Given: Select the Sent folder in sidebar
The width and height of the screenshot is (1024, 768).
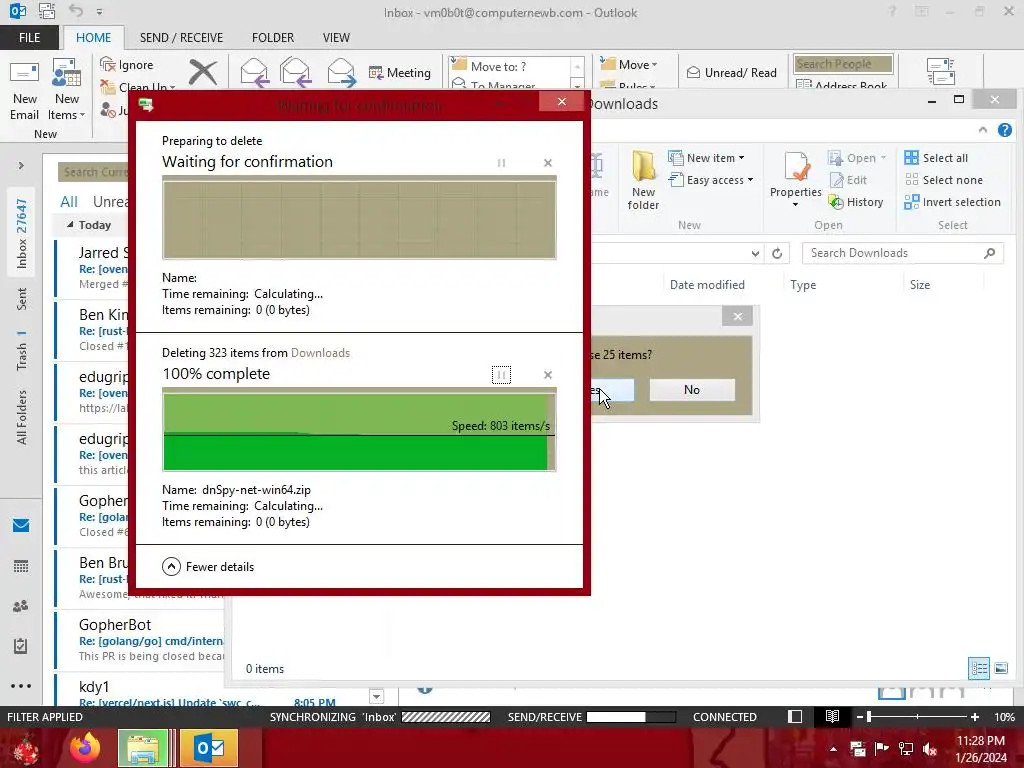Looking at the screenshot, I should (x=22, y=299).
